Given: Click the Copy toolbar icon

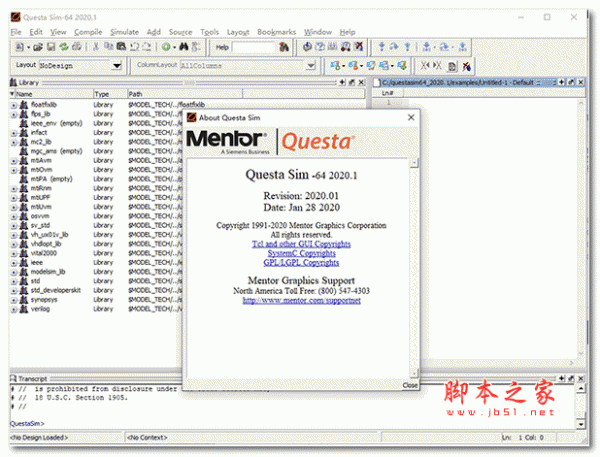Looking at the screenshot, I should [109, 47].
